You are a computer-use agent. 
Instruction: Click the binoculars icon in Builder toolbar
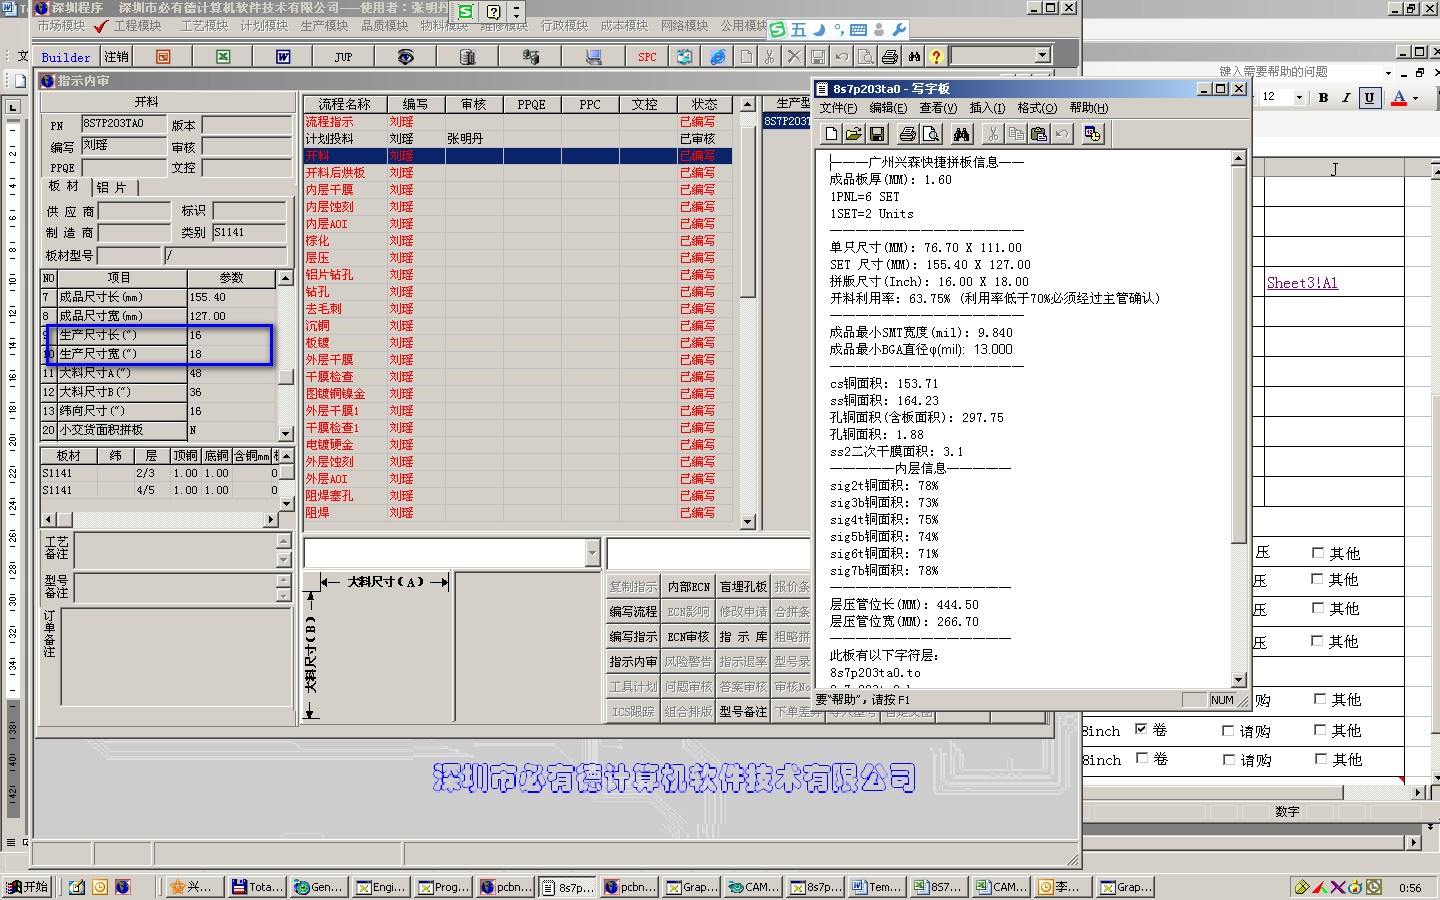914,57
